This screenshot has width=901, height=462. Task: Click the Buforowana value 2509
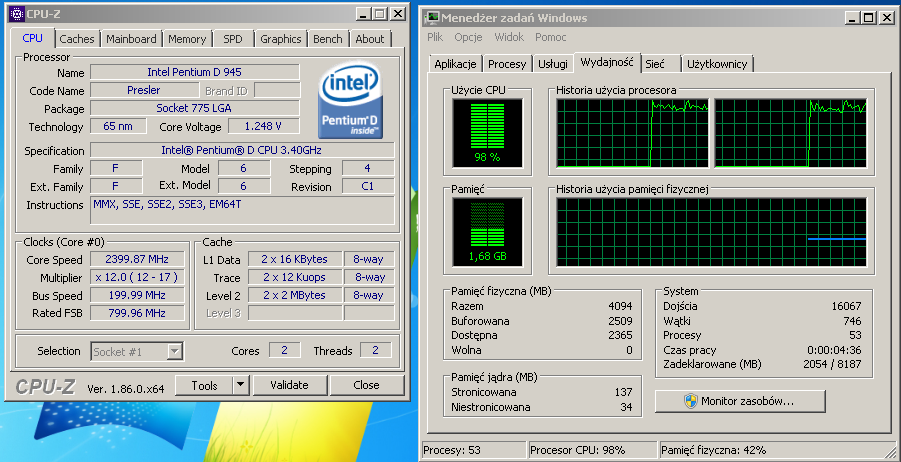coord(621,321)
